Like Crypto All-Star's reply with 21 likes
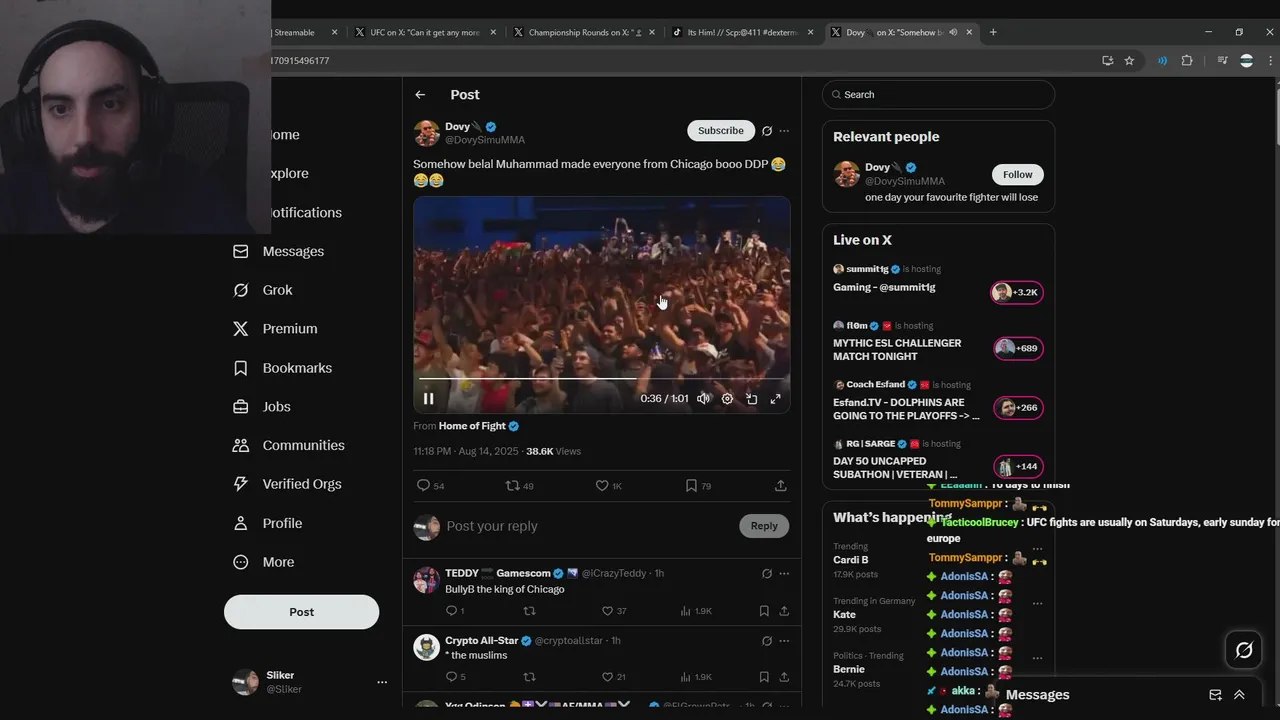 coord(614,677)
